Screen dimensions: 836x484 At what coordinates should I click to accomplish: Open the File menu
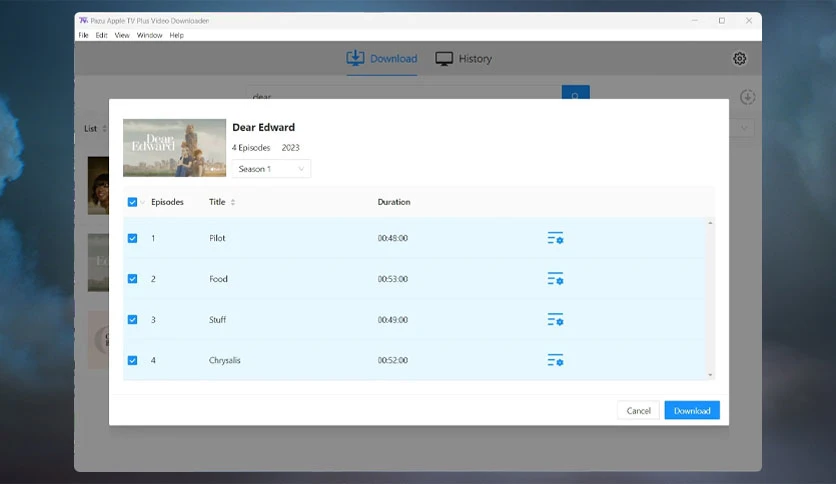pos(85,35)
